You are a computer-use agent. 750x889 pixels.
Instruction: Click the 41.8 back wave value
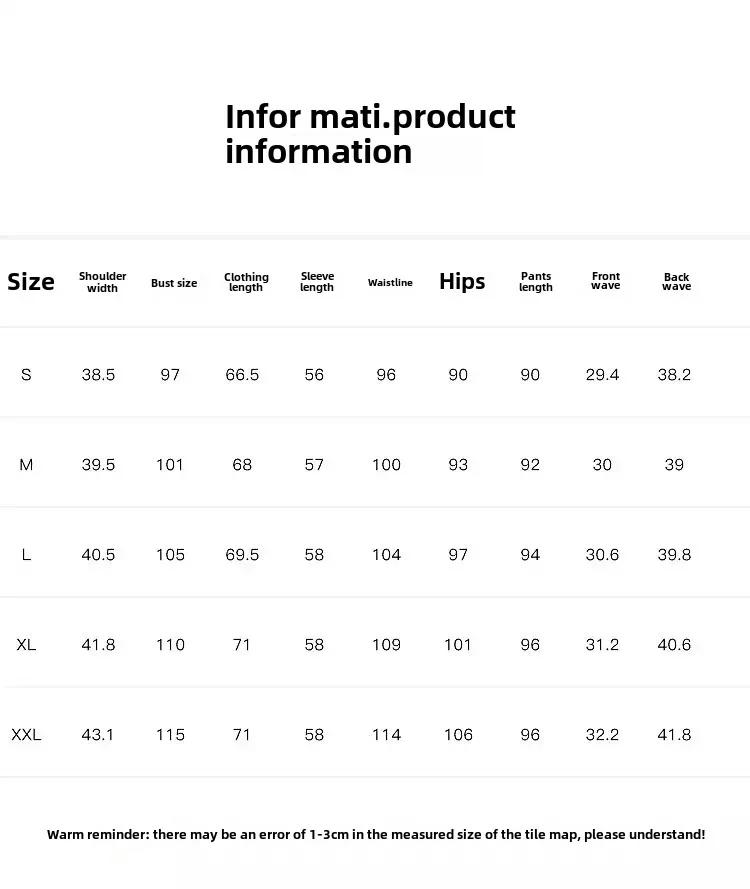(x=674, y=735)
